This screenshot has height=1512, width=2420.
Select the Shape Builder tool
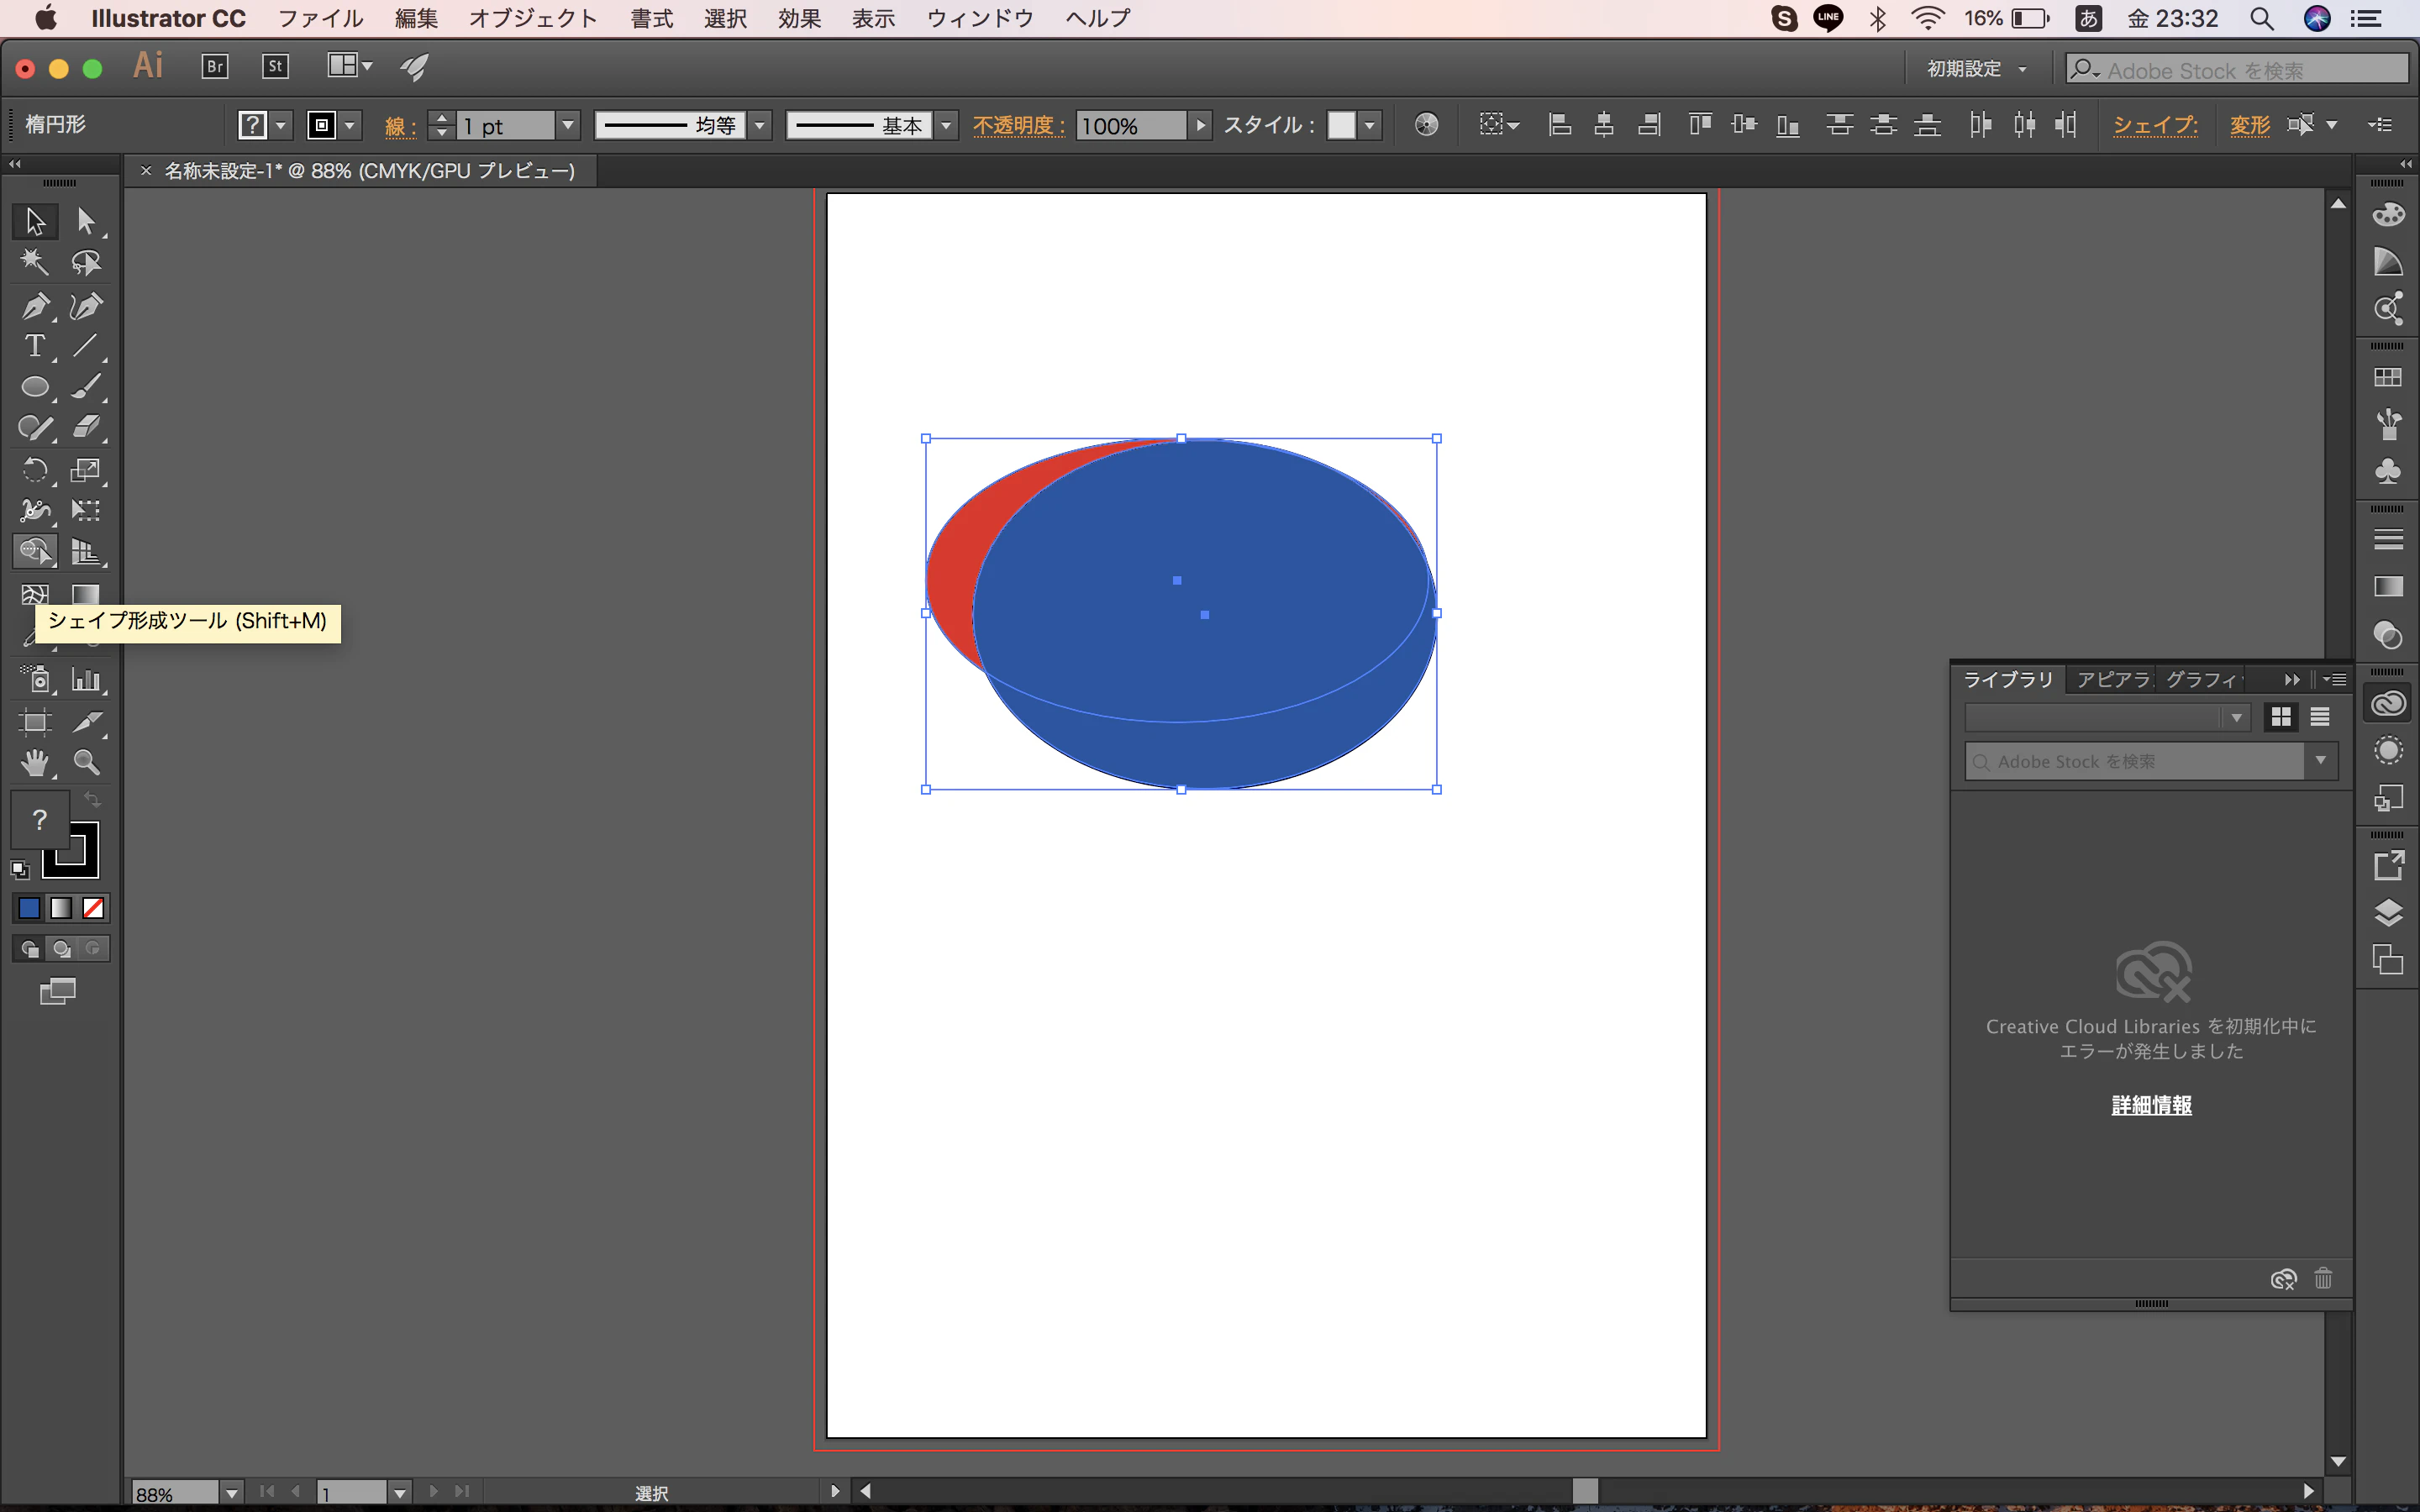point(35,551)
